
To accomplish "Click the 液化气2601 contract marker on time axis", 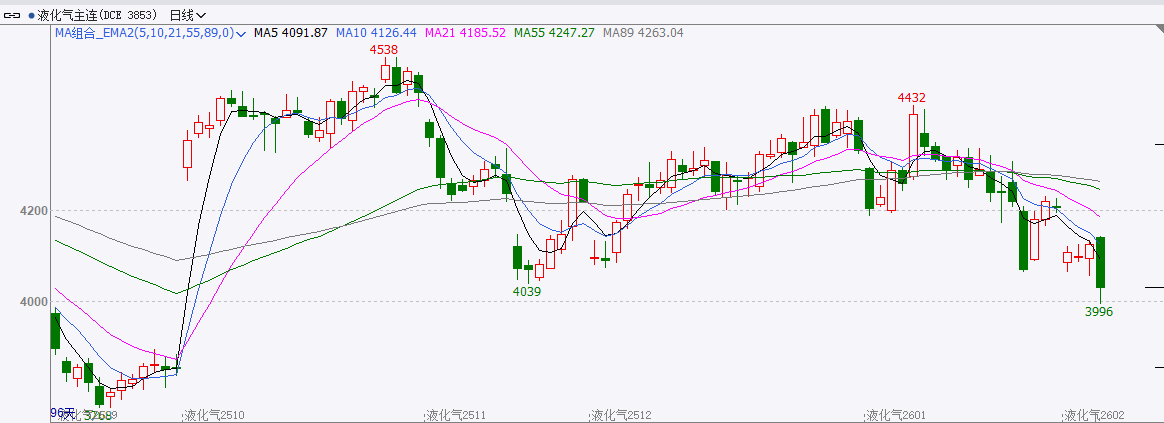I will tap(896, 415).
